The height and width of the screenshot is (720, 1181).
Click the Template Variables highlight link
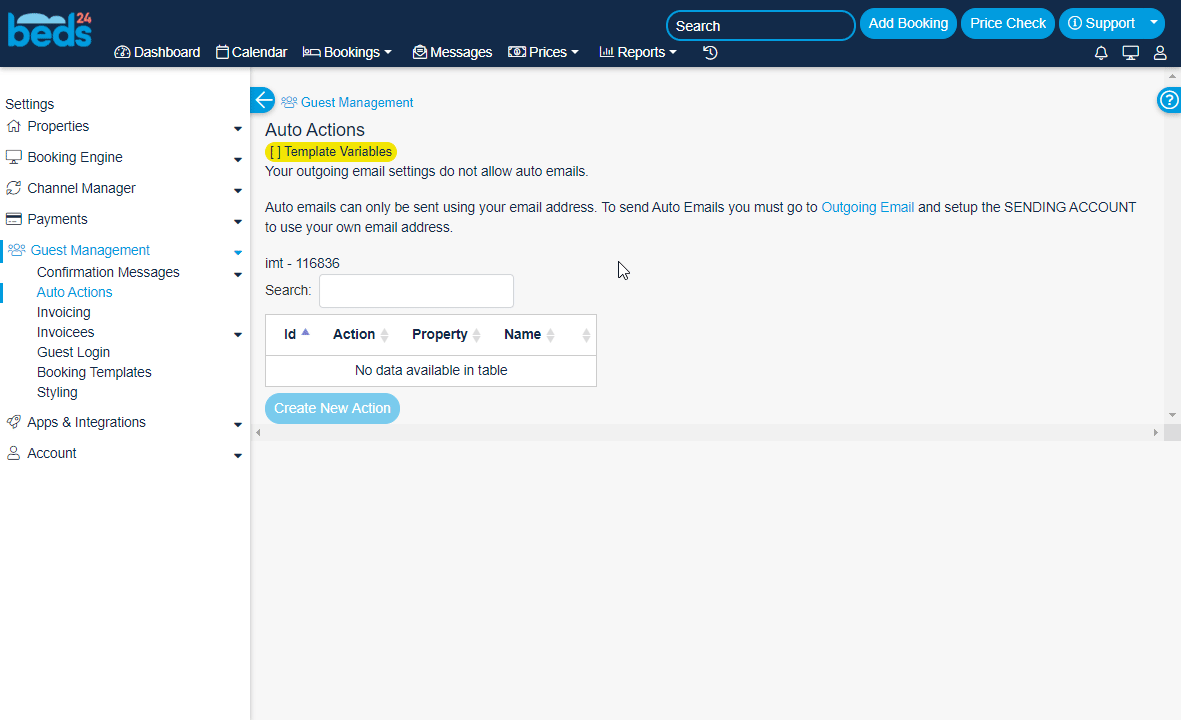(331, 151)
